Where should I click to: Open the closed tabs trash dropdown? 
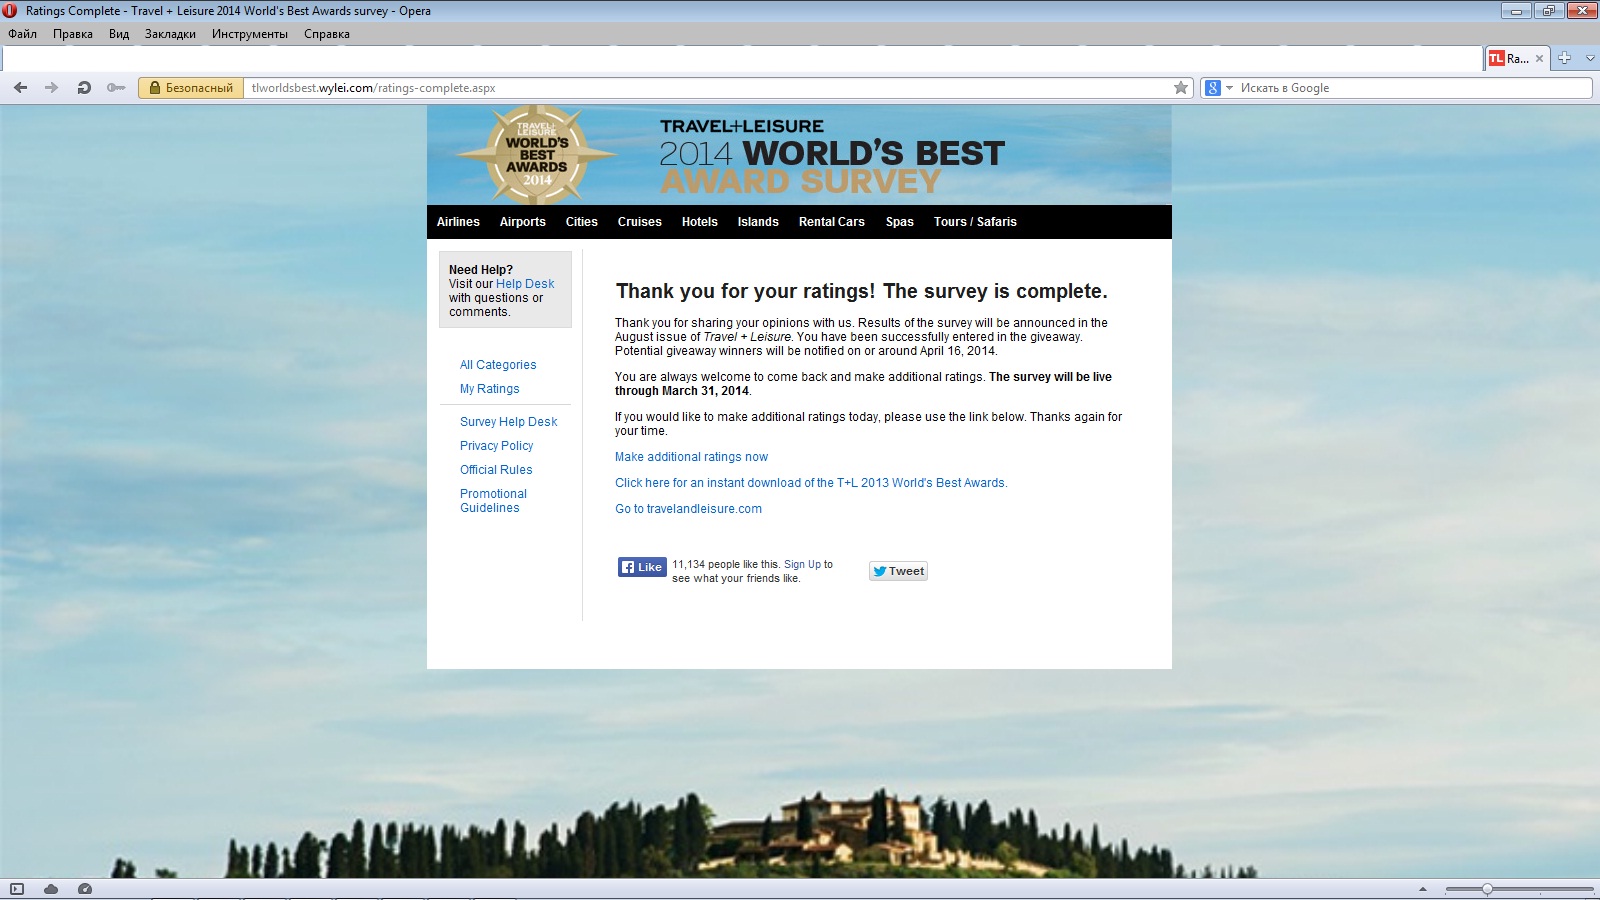1590,58
